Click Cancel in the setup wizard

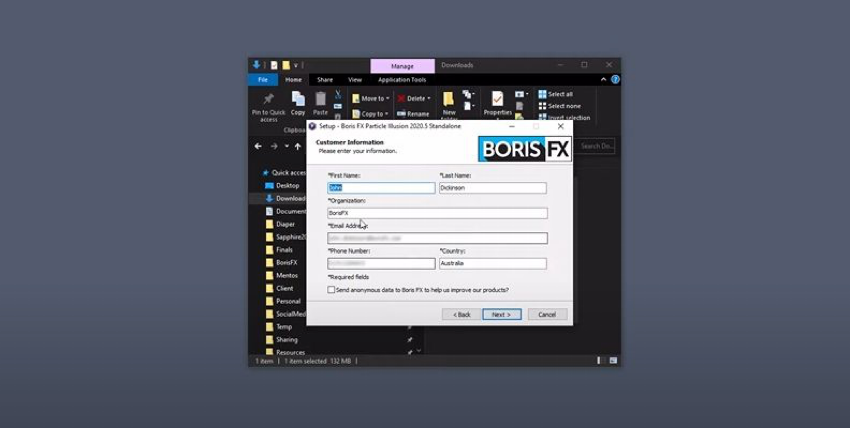(548, 314)
